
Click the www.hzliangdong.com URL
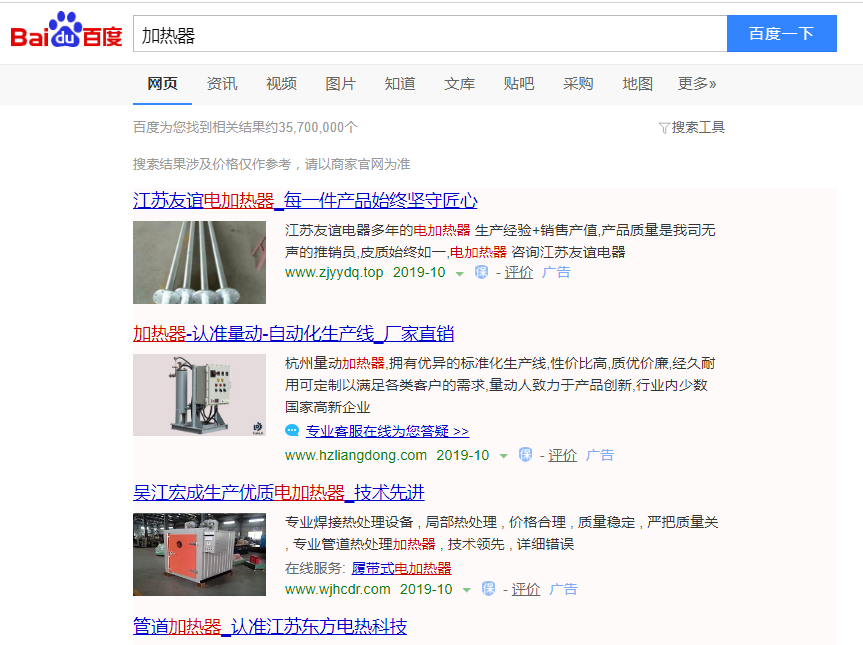click(356, 456)
